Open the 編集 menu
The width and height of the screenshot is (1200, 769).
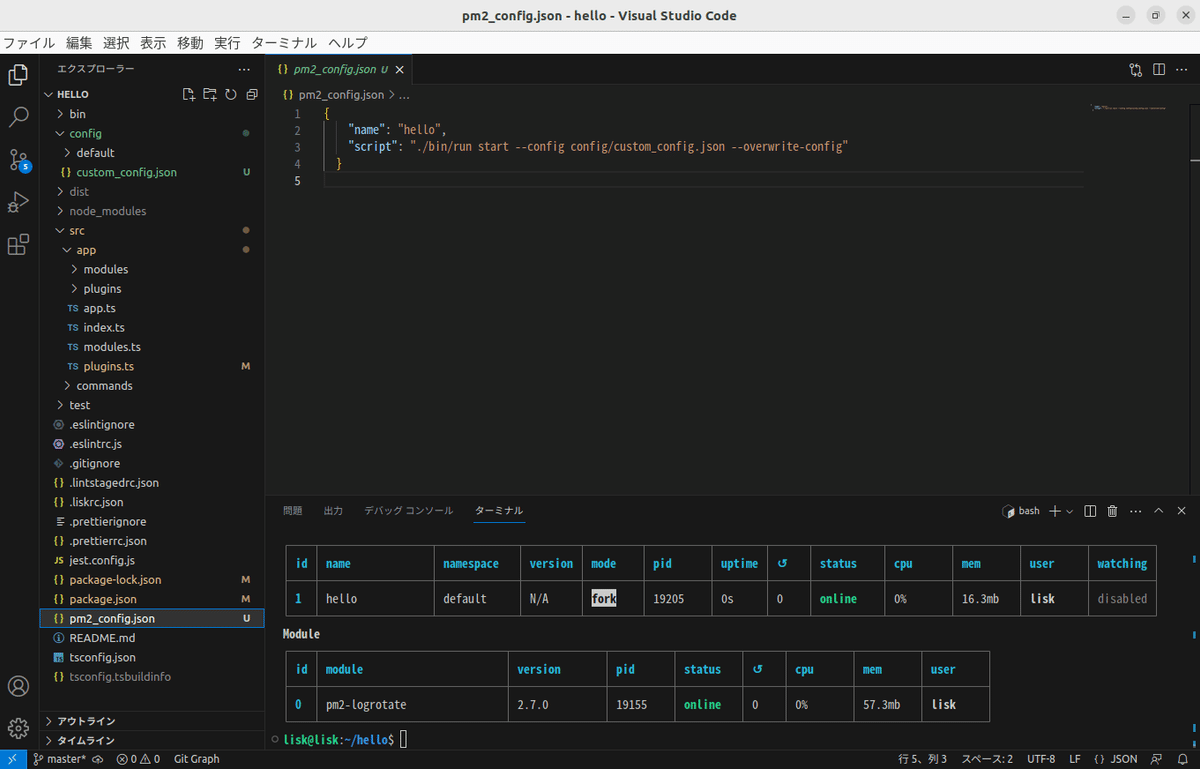click(79, 43)
